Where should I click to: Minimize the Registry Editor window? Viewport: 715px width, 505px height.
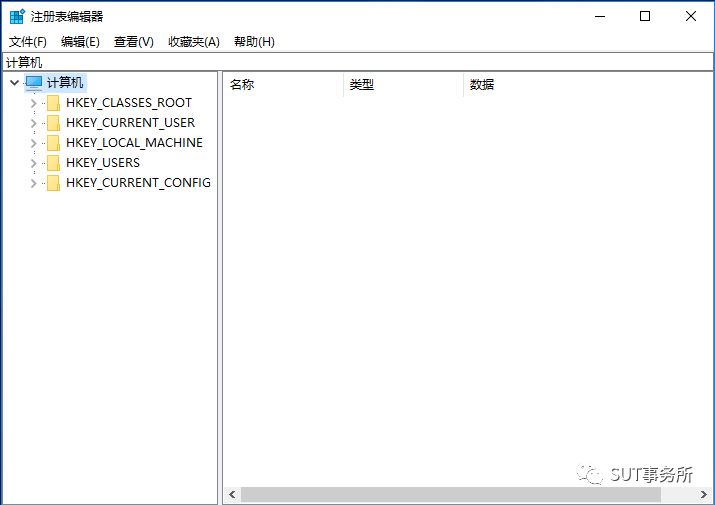click(600, 16)
